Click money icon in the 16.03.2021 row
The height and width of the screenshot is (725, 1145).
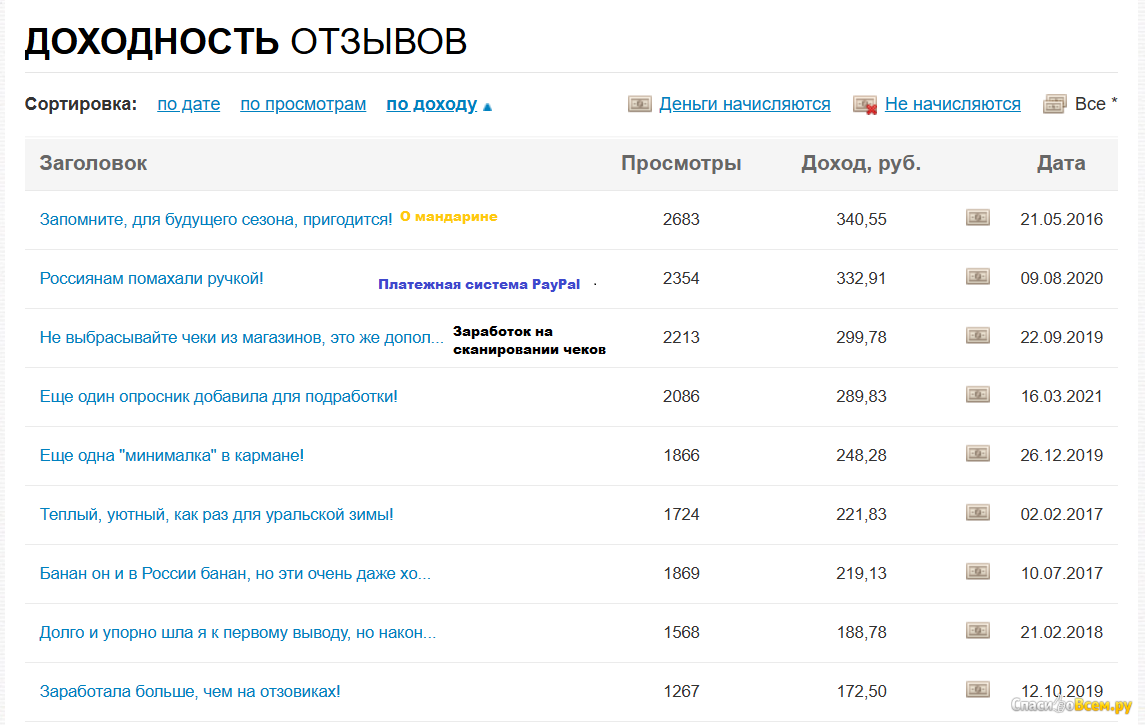(977, 395)
